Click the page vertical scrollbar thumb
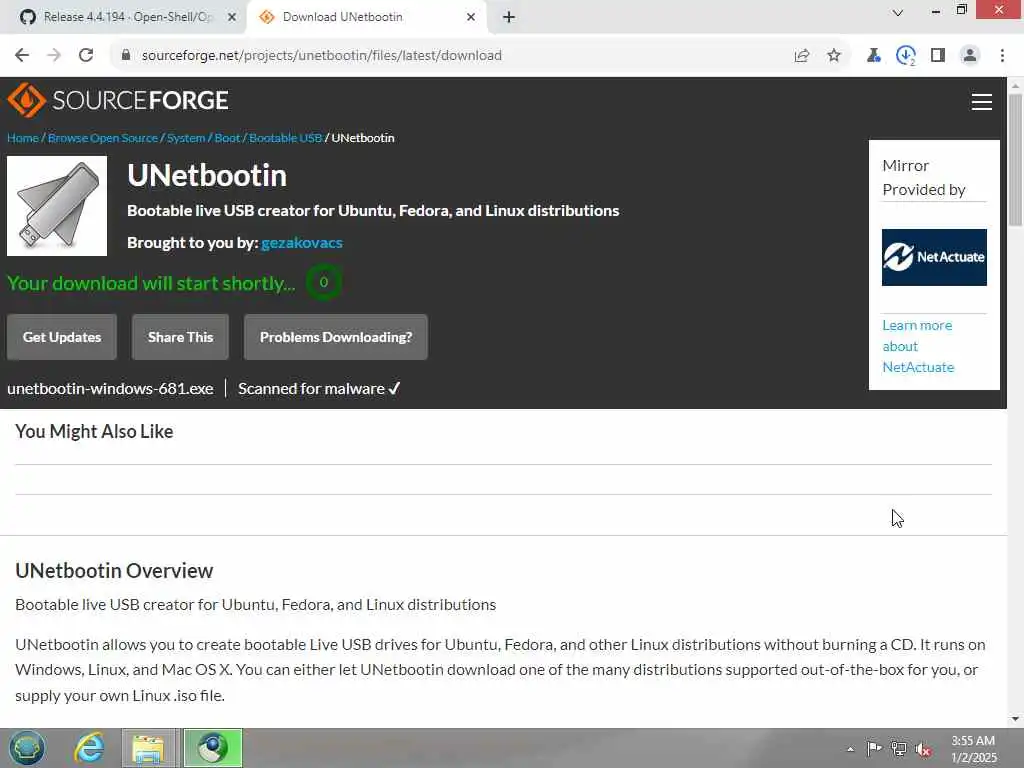 point(1015,160)
